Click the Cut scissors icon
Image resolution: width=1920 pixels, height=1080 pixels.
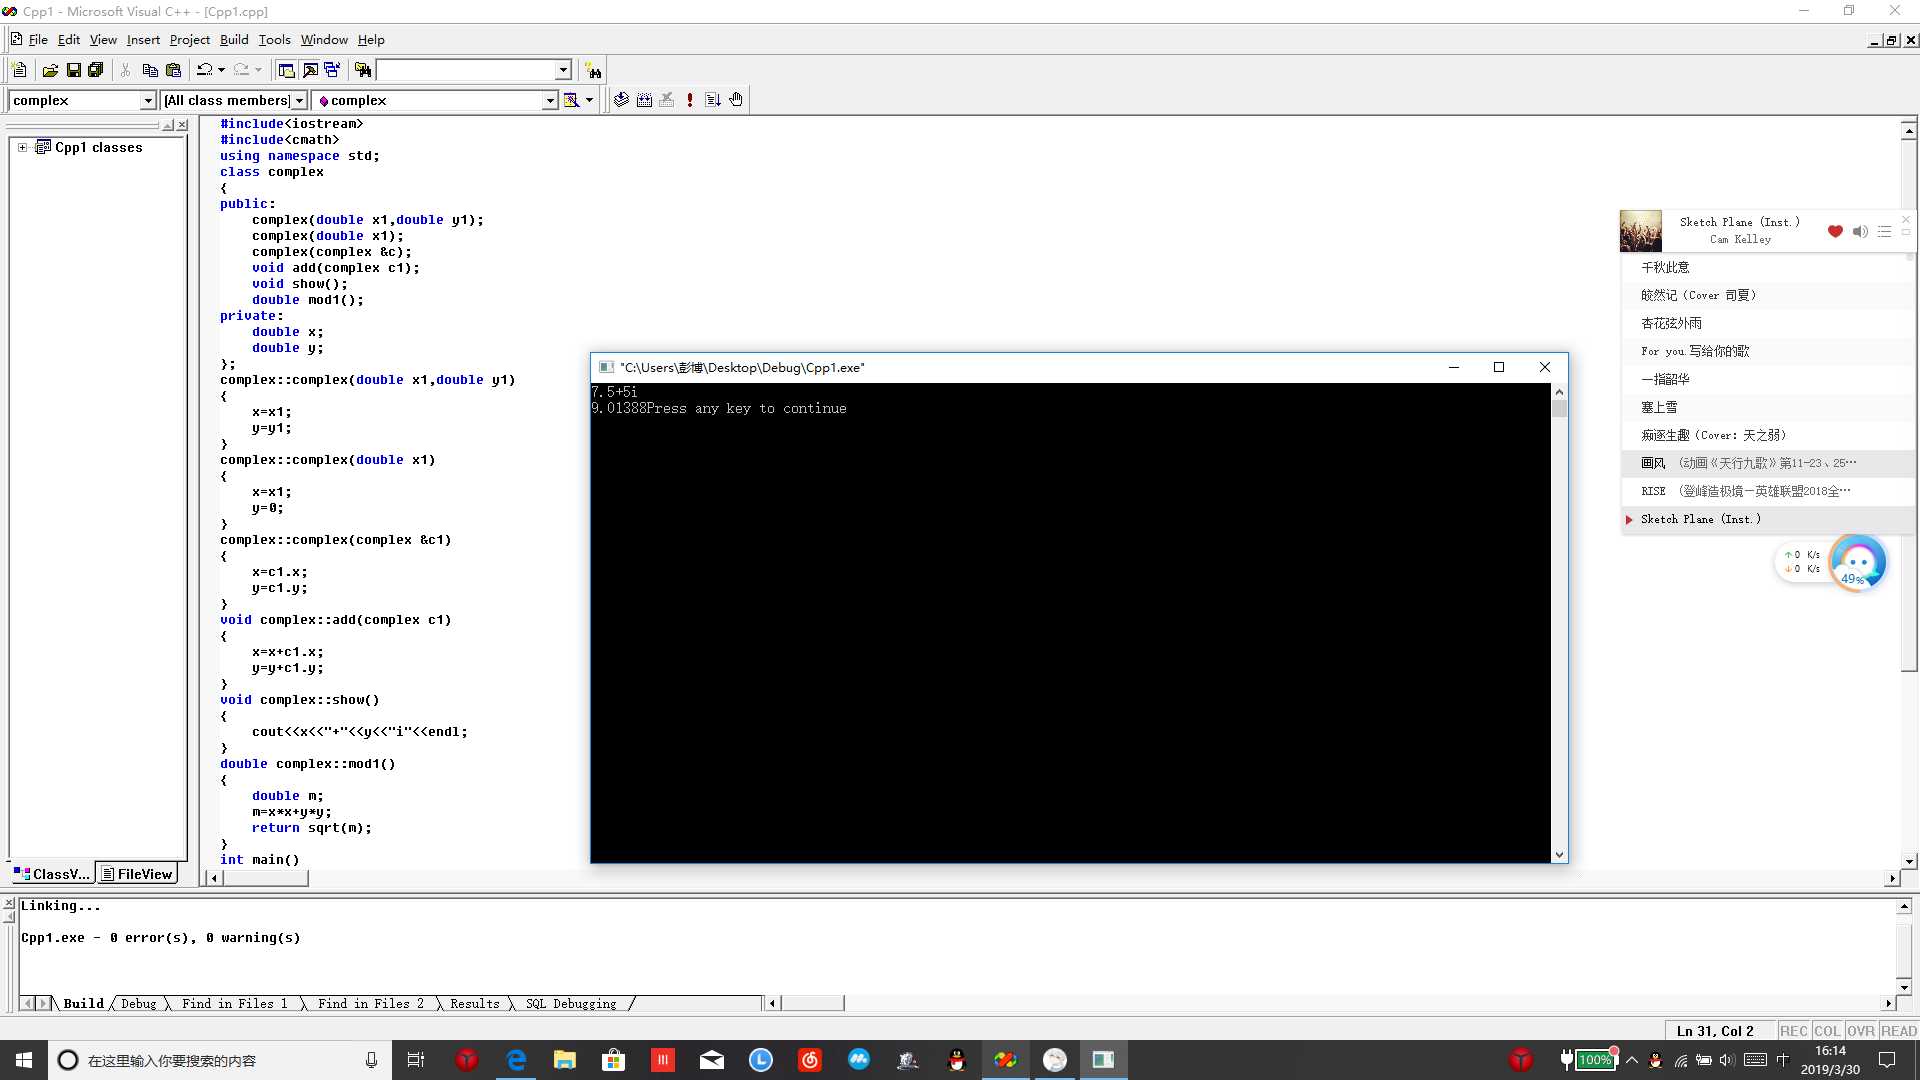tap(126, 70)
